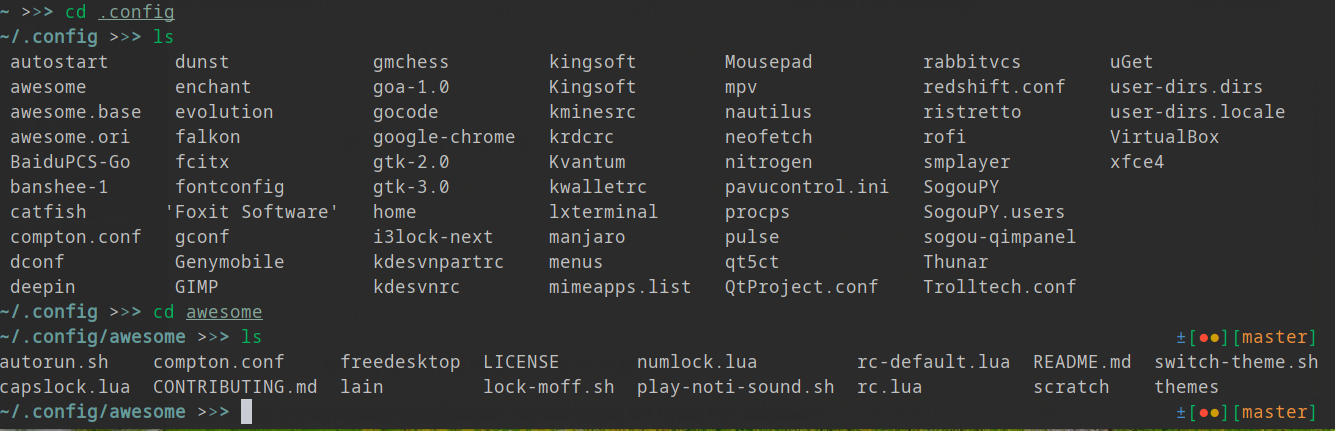Click the underlined .config path argument

[x=136, y=12]
